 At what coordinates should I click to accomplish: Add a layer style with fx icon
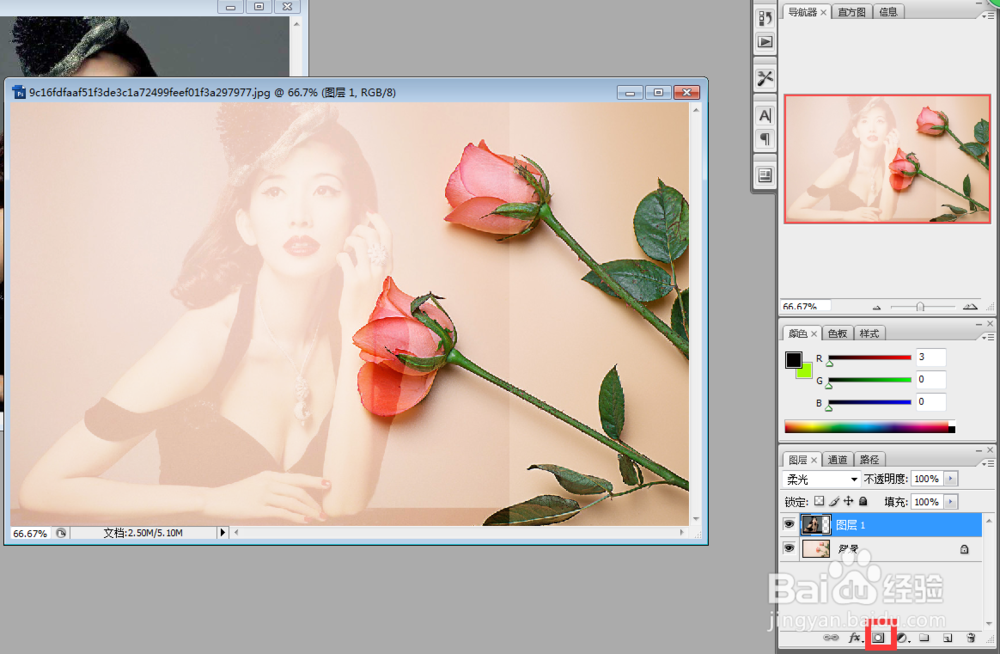[855, 637]
